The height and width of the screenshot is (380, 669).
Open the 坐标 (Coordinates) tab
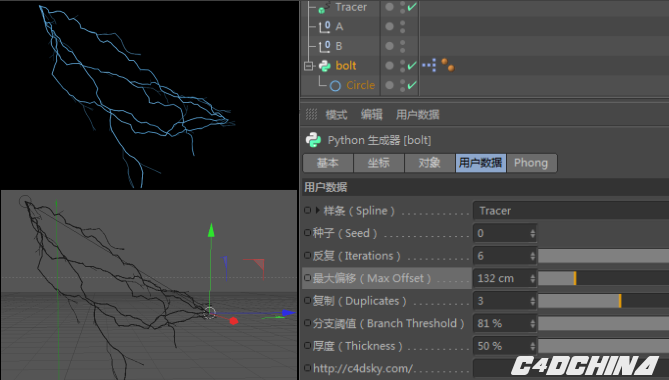tap(378, 163)
